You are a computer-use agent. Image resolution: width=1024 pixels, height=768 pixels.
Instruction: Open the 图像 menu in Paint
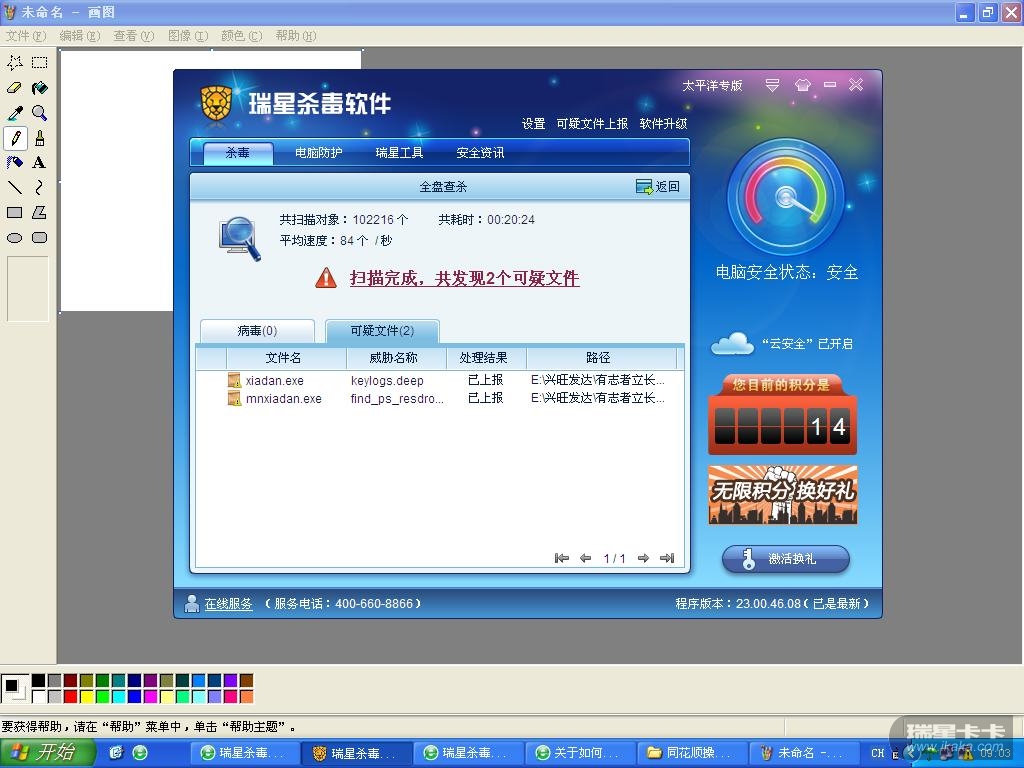187,36
